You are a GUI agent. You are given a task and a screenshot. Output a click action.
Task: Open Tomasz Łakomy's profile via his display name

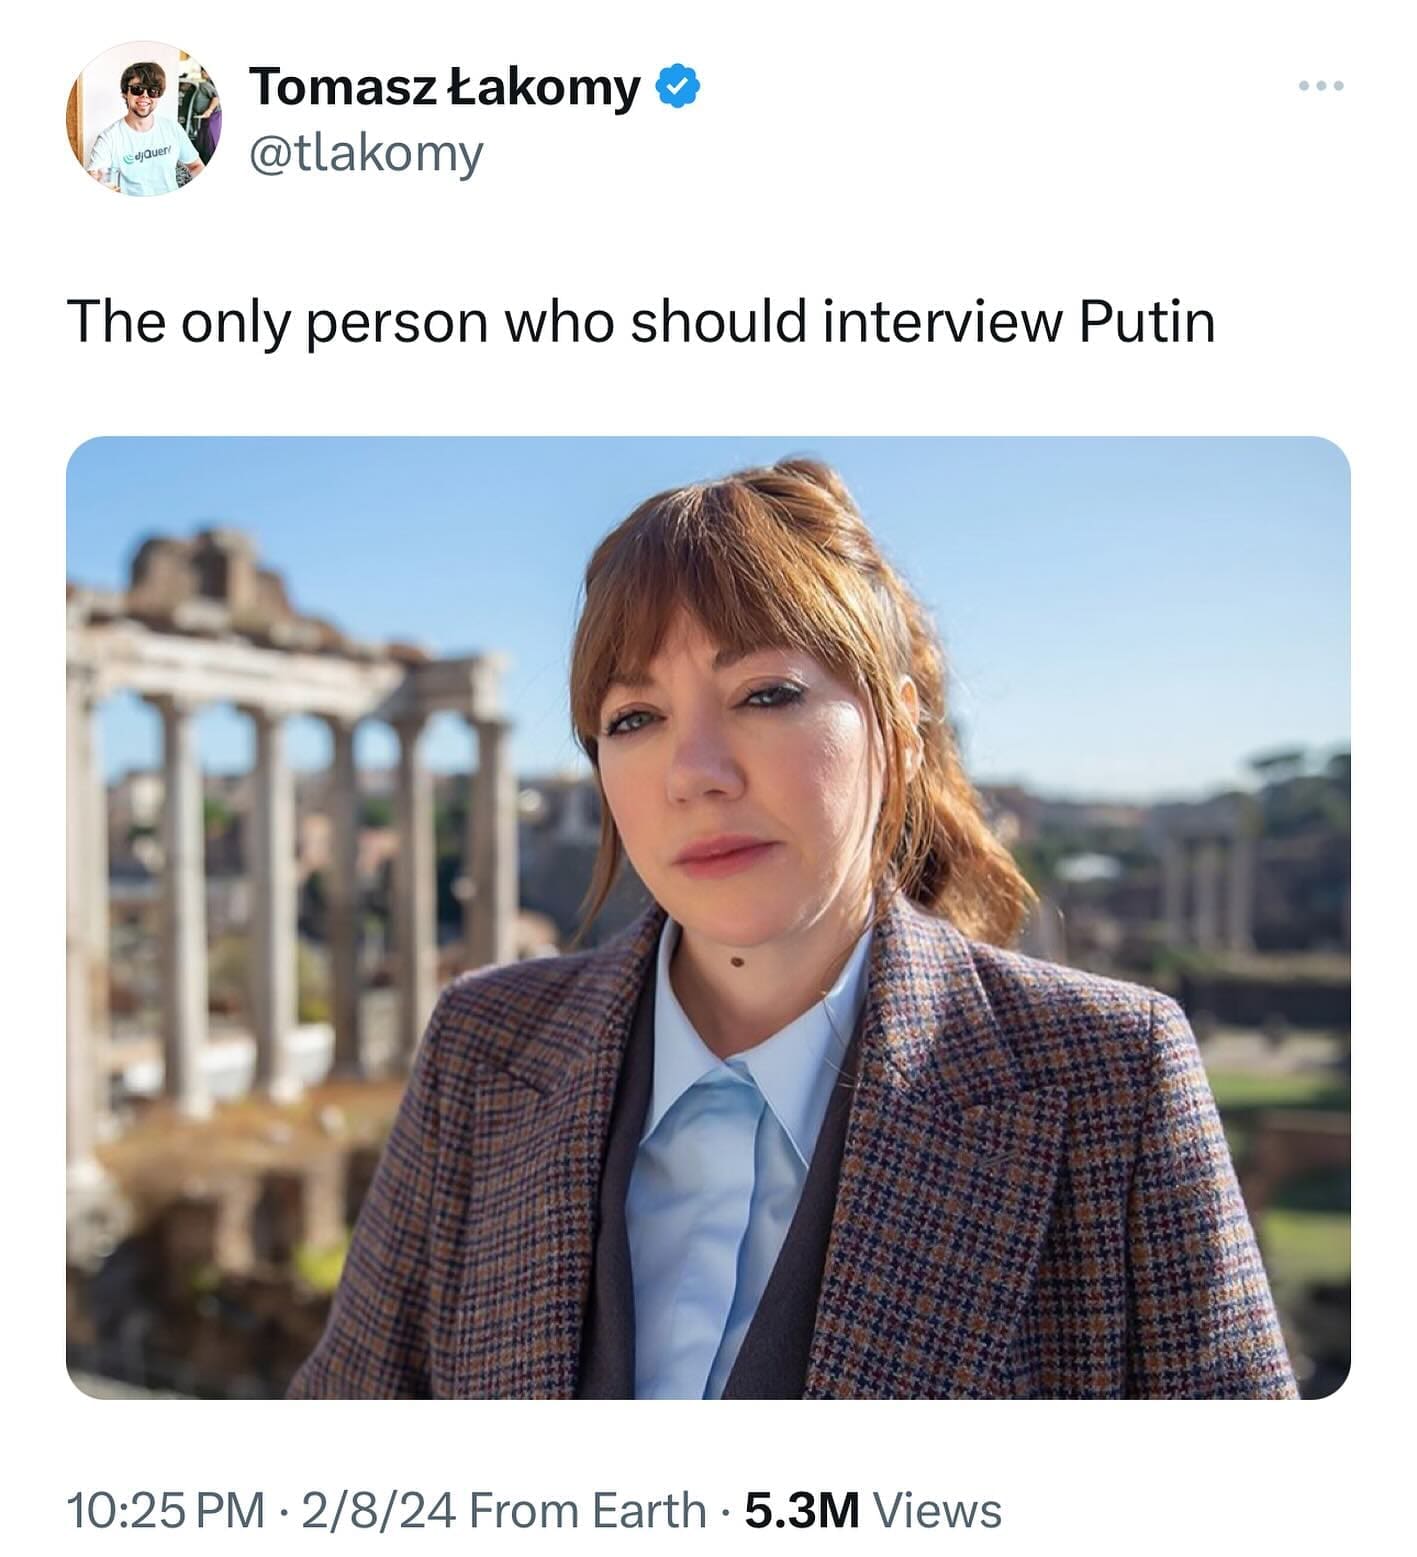[440, 88]
